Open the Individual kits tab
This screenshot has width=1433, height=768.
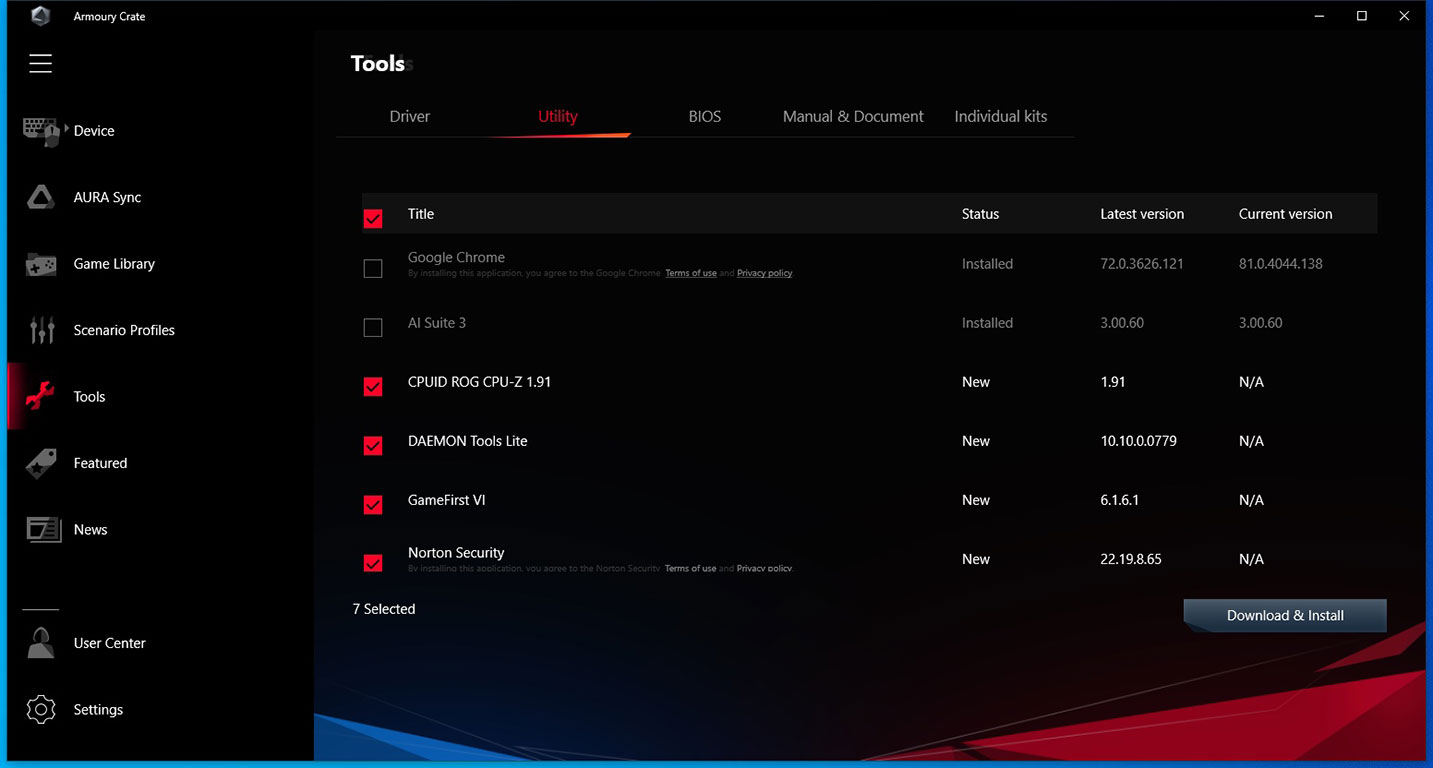tap(1001, 116)
